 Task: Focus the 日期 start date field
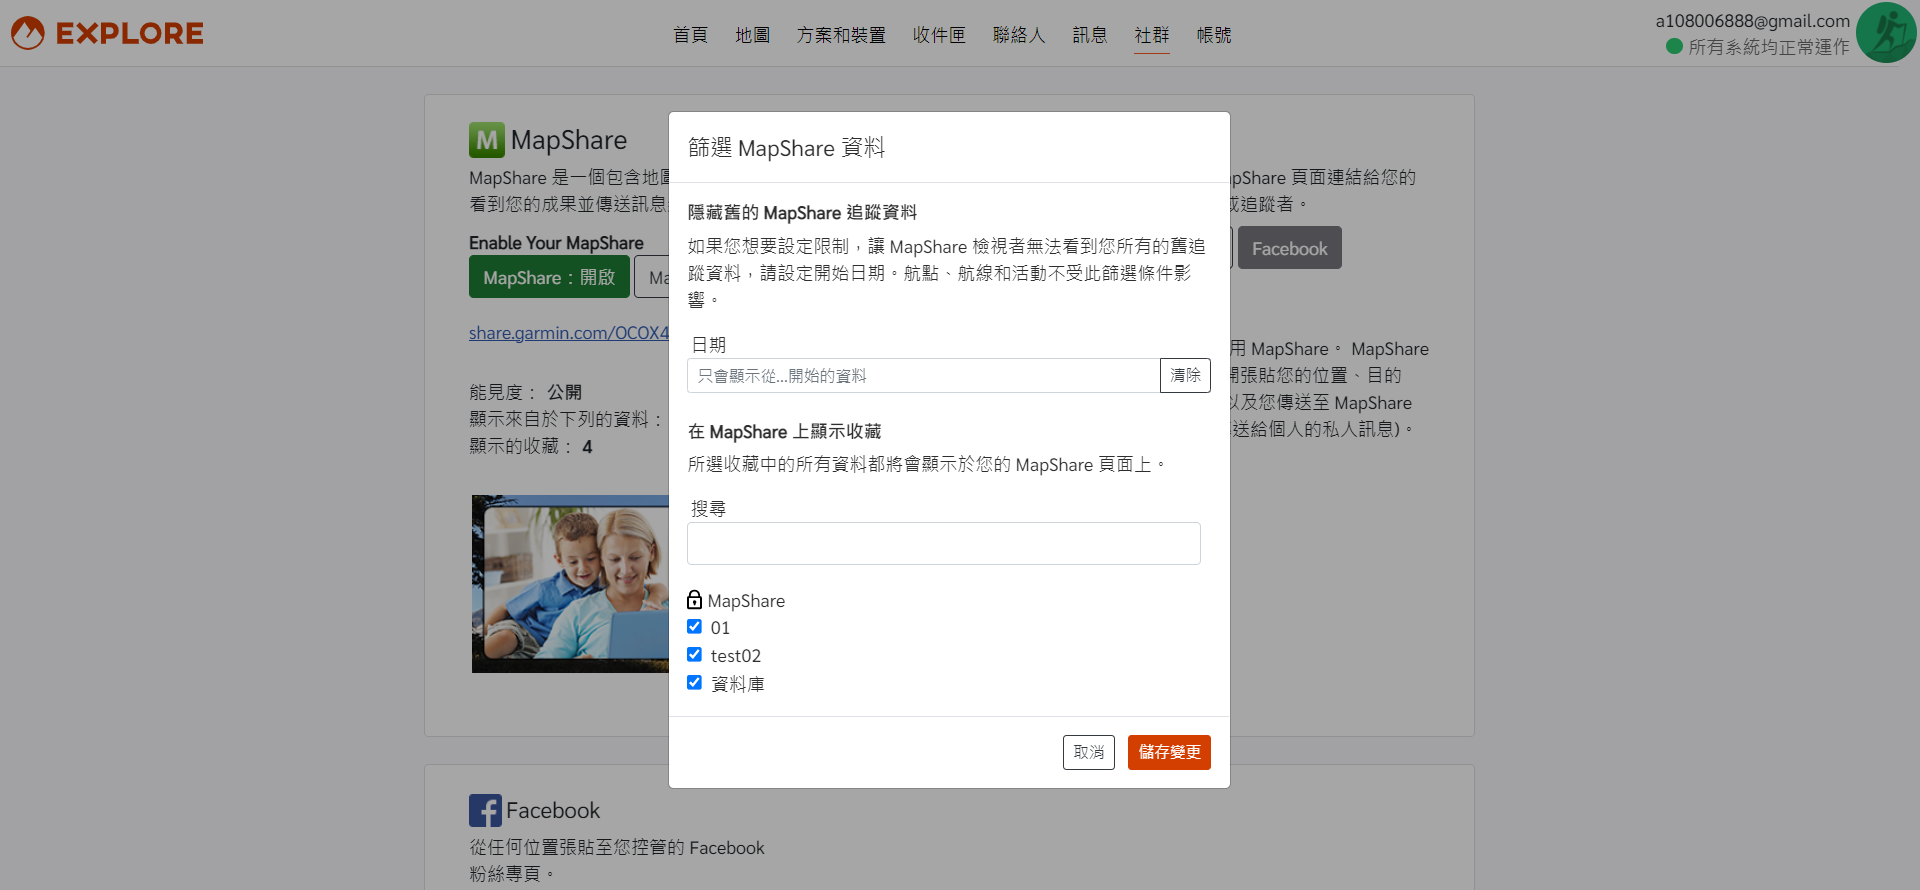tap(924, 376)
